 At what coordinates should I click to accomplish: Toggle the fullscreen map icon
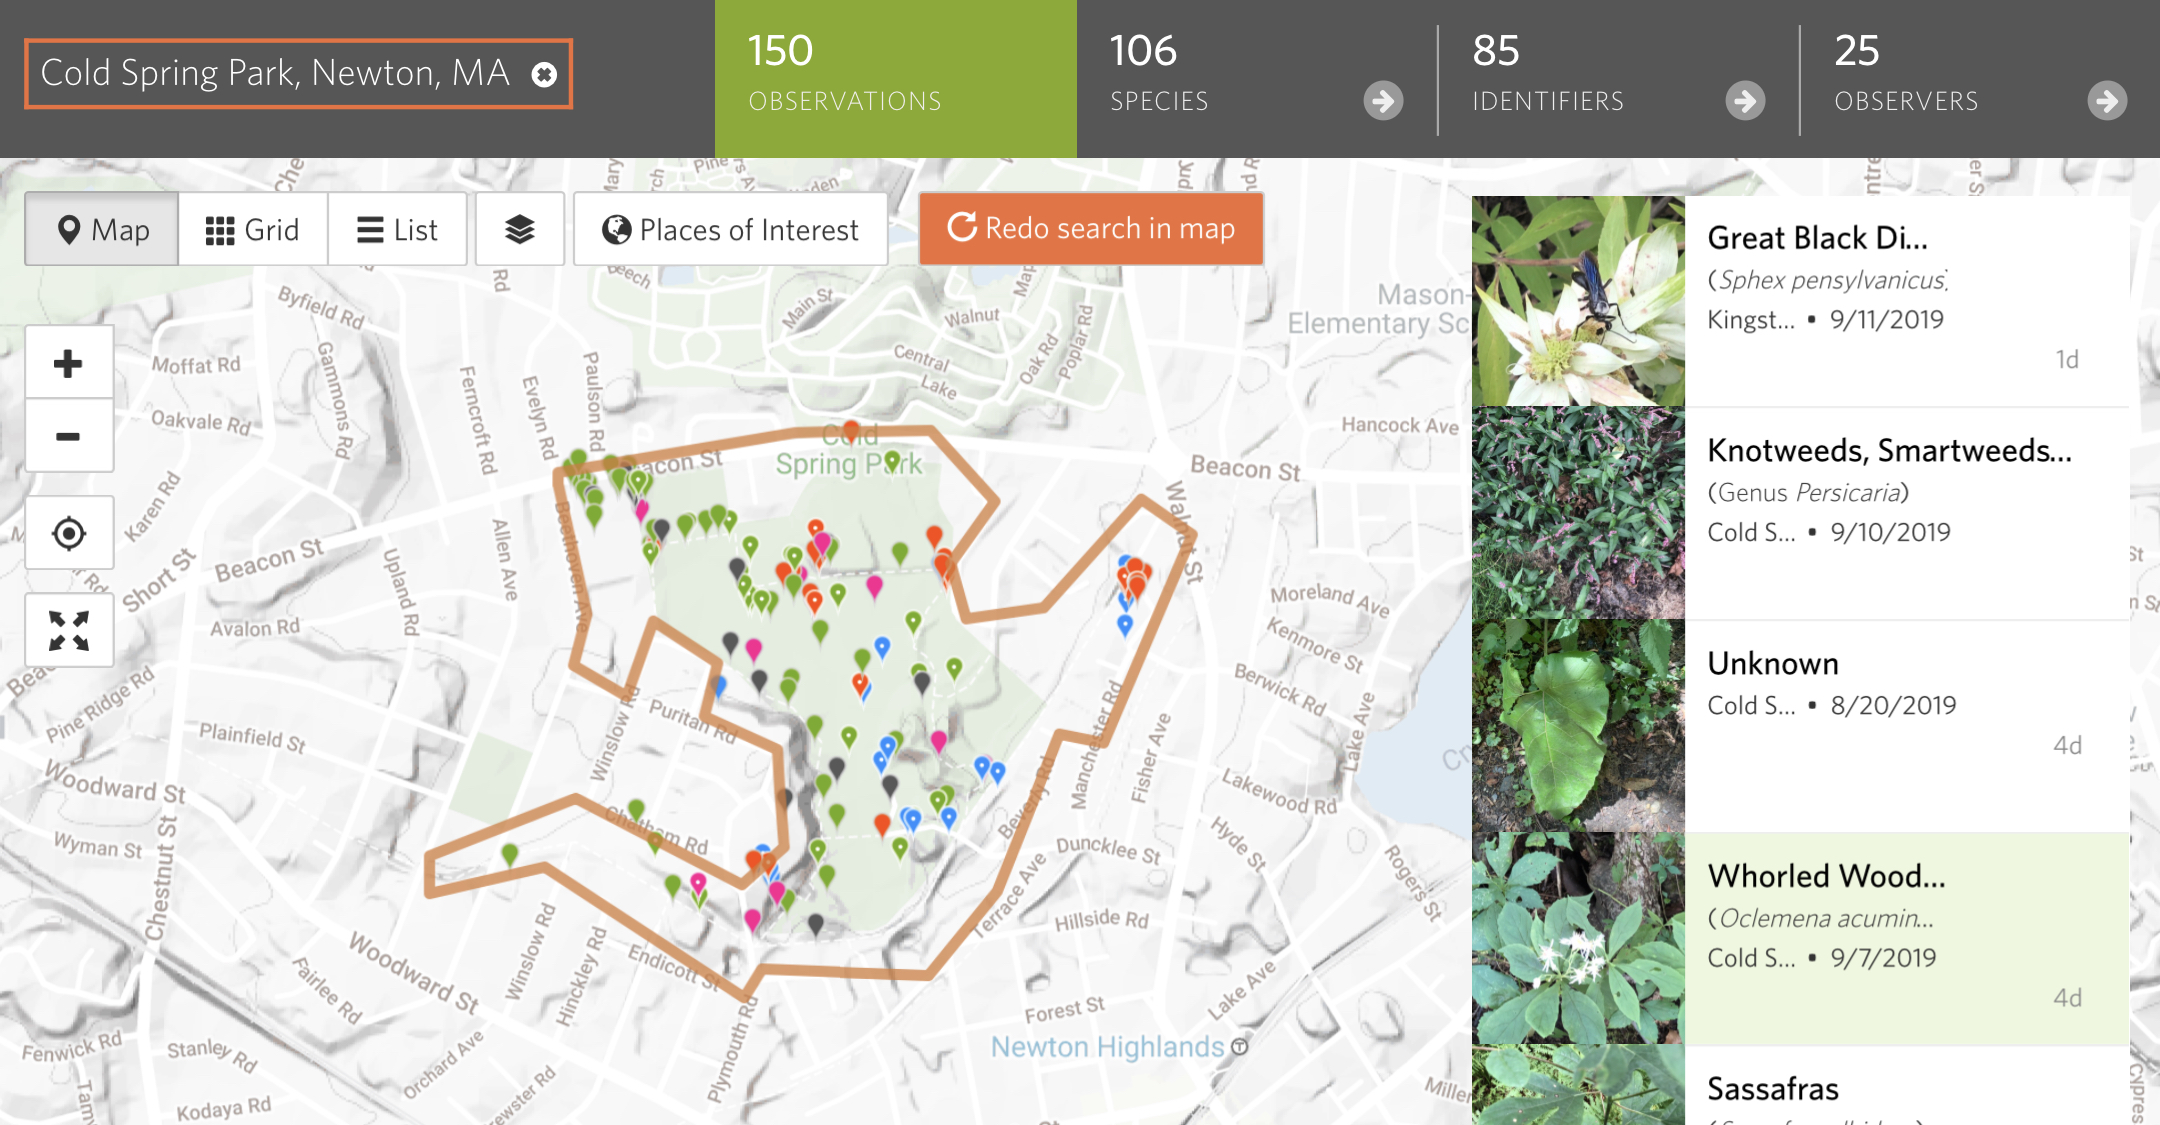(68, 630)
